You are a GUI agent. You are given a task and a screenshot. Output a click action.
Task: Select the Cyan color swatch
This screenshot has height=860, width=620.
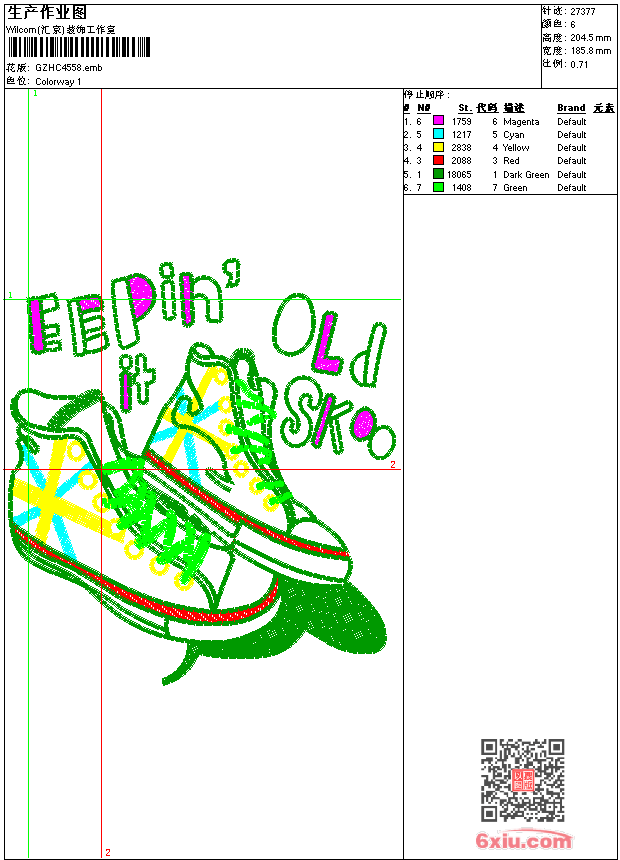coord(438,134)
